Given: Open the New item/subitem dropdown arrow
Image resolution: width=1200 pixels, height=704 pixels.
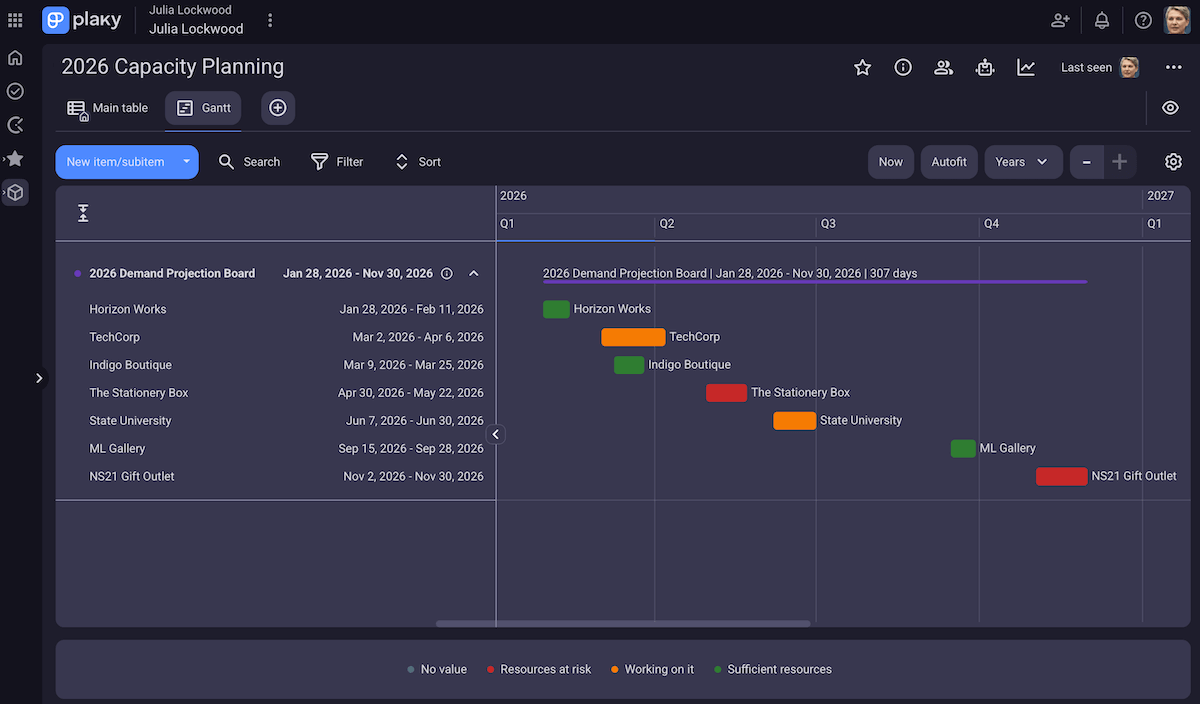Looking at the screenshot, I should click(184, 161).
